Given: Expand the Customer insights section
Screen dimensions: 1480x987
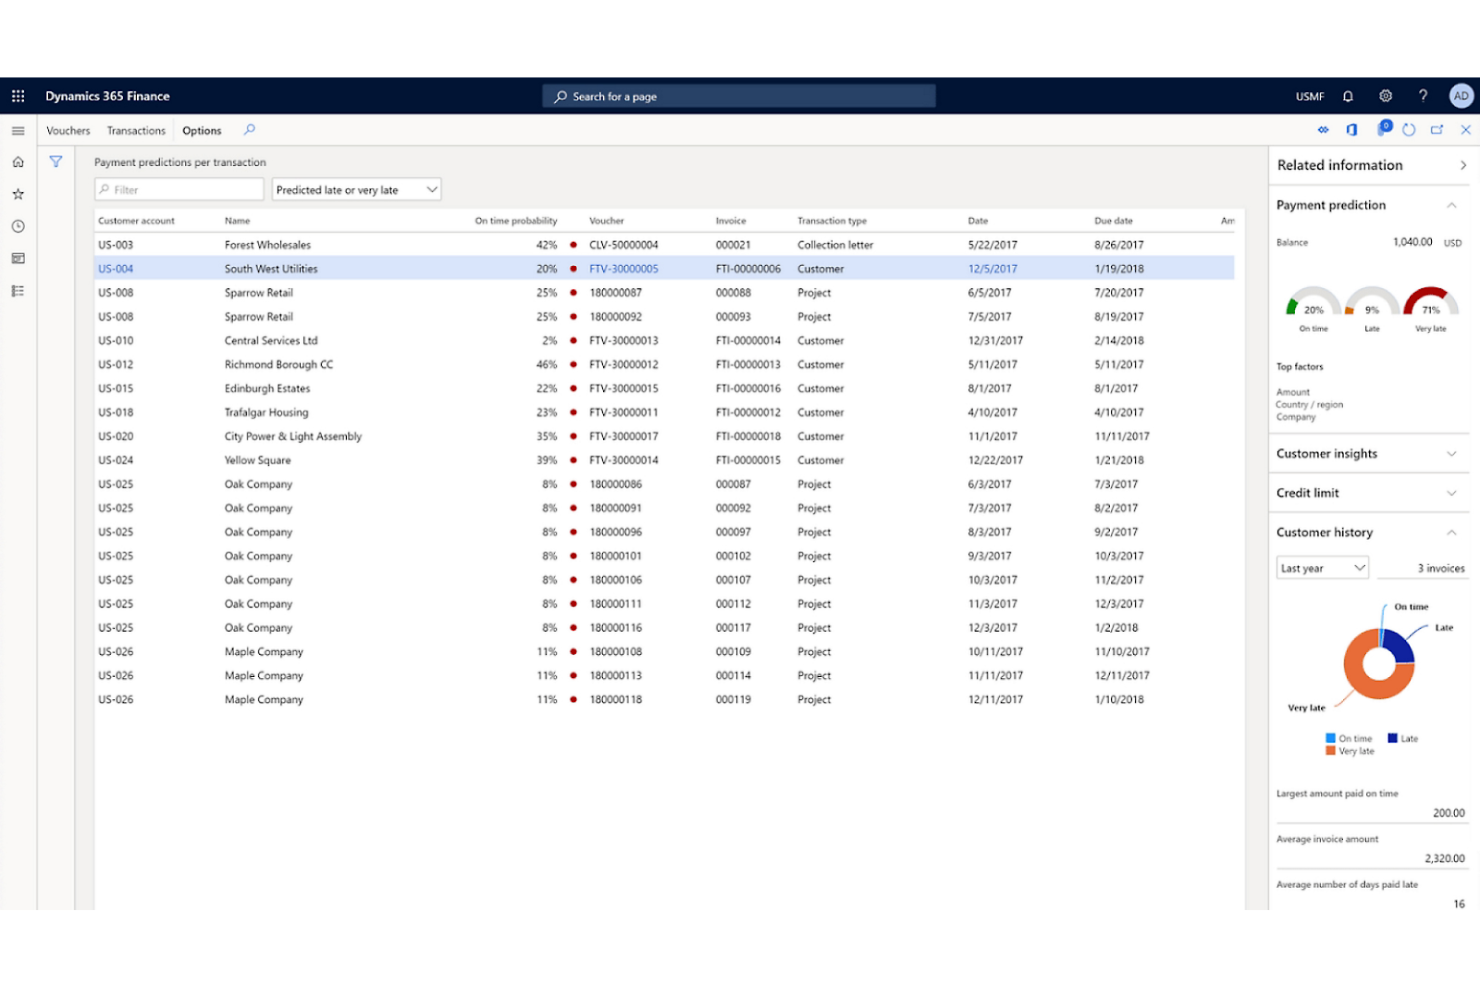Looking at the screenshot, I should [1452, 453].
